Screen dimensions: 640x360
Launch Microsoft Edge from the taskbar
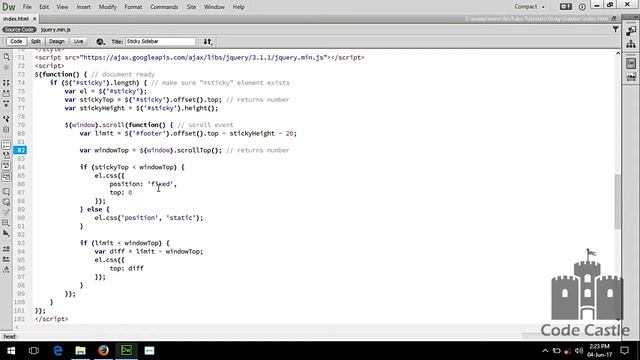pos(58,351)
